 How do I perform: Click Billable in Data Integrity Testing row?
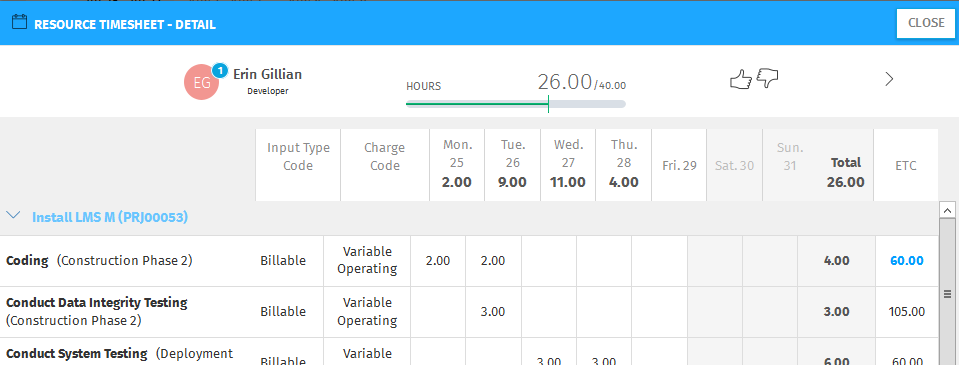tap(283, 312)
